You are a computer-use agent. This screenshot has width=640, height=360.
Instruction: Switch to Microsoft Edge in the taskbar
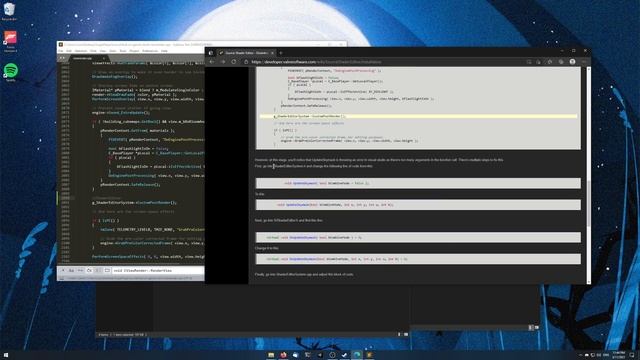(x=357, y=355)
